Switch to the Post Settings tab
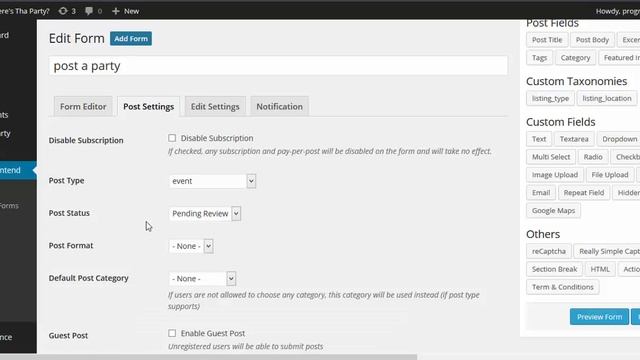This screenshot has width=640, height=360. pos(149,107)
